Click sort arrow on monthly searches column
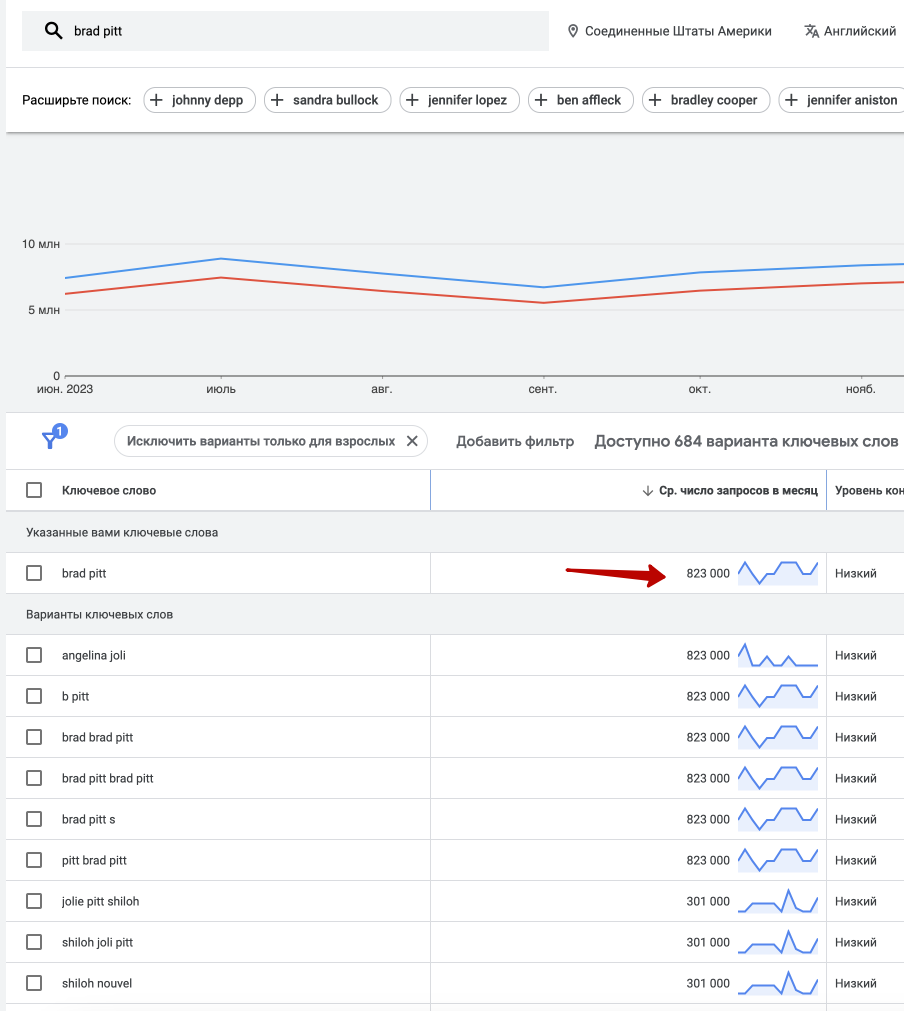Image resolution: width=904 pixels, height=1011 pixels. (647, 490)
